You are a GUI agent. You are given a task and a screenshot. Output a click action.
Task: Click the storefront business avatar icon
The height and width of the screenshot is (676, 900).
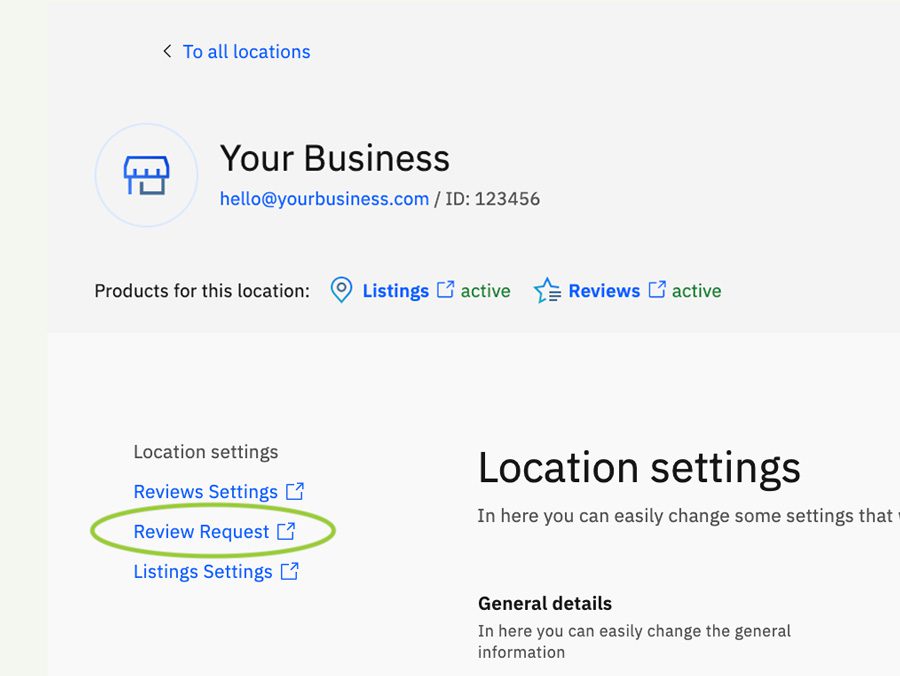(146, 175)
